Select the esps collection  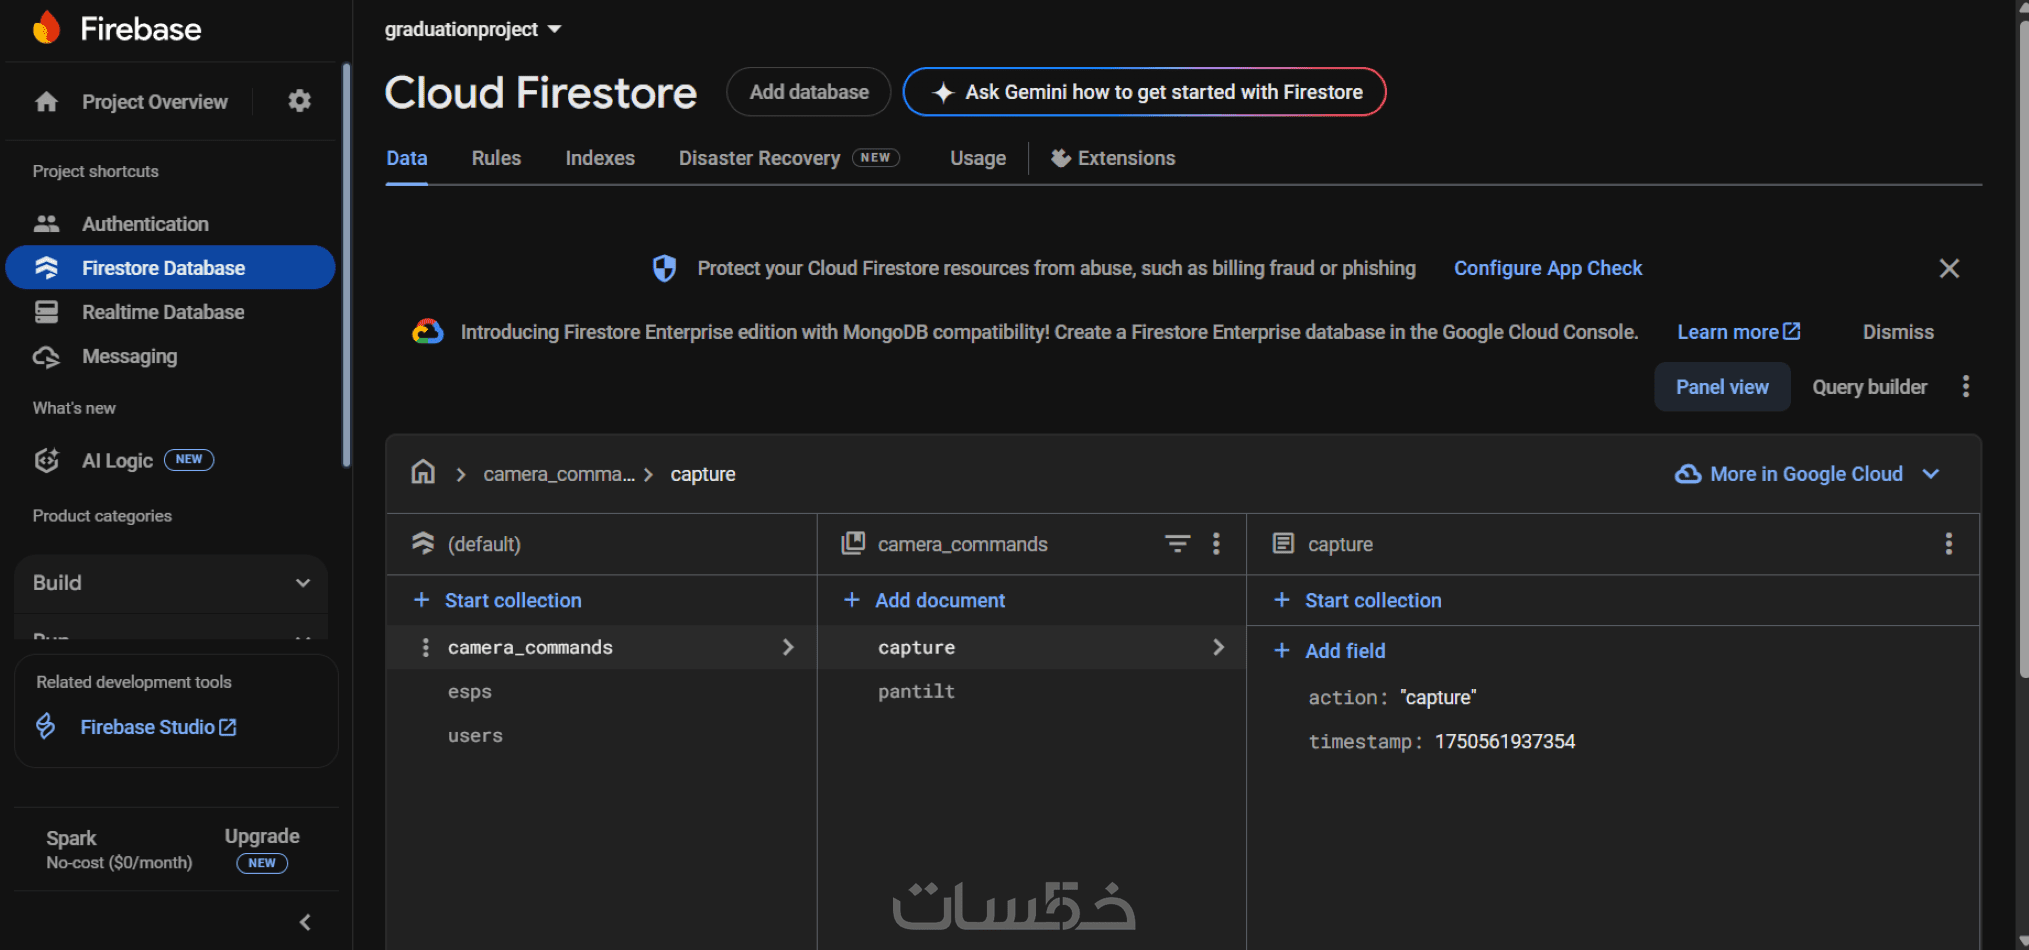[470, 691]
